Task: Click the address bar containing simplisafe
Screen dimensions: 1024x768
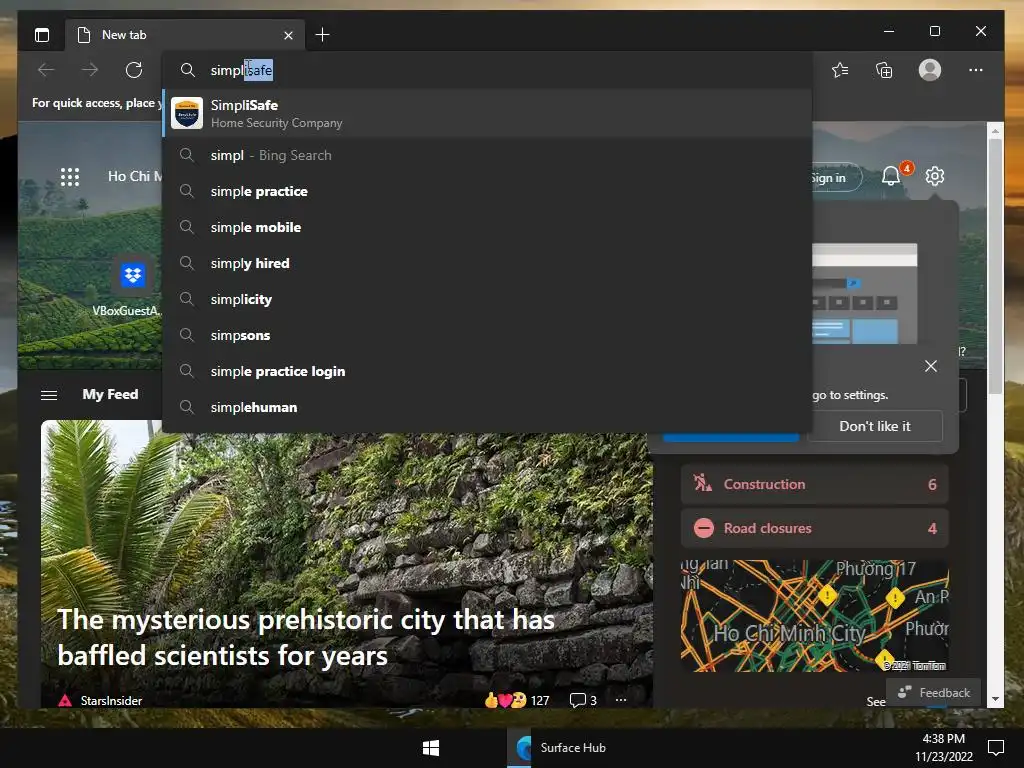Action: 487,70
